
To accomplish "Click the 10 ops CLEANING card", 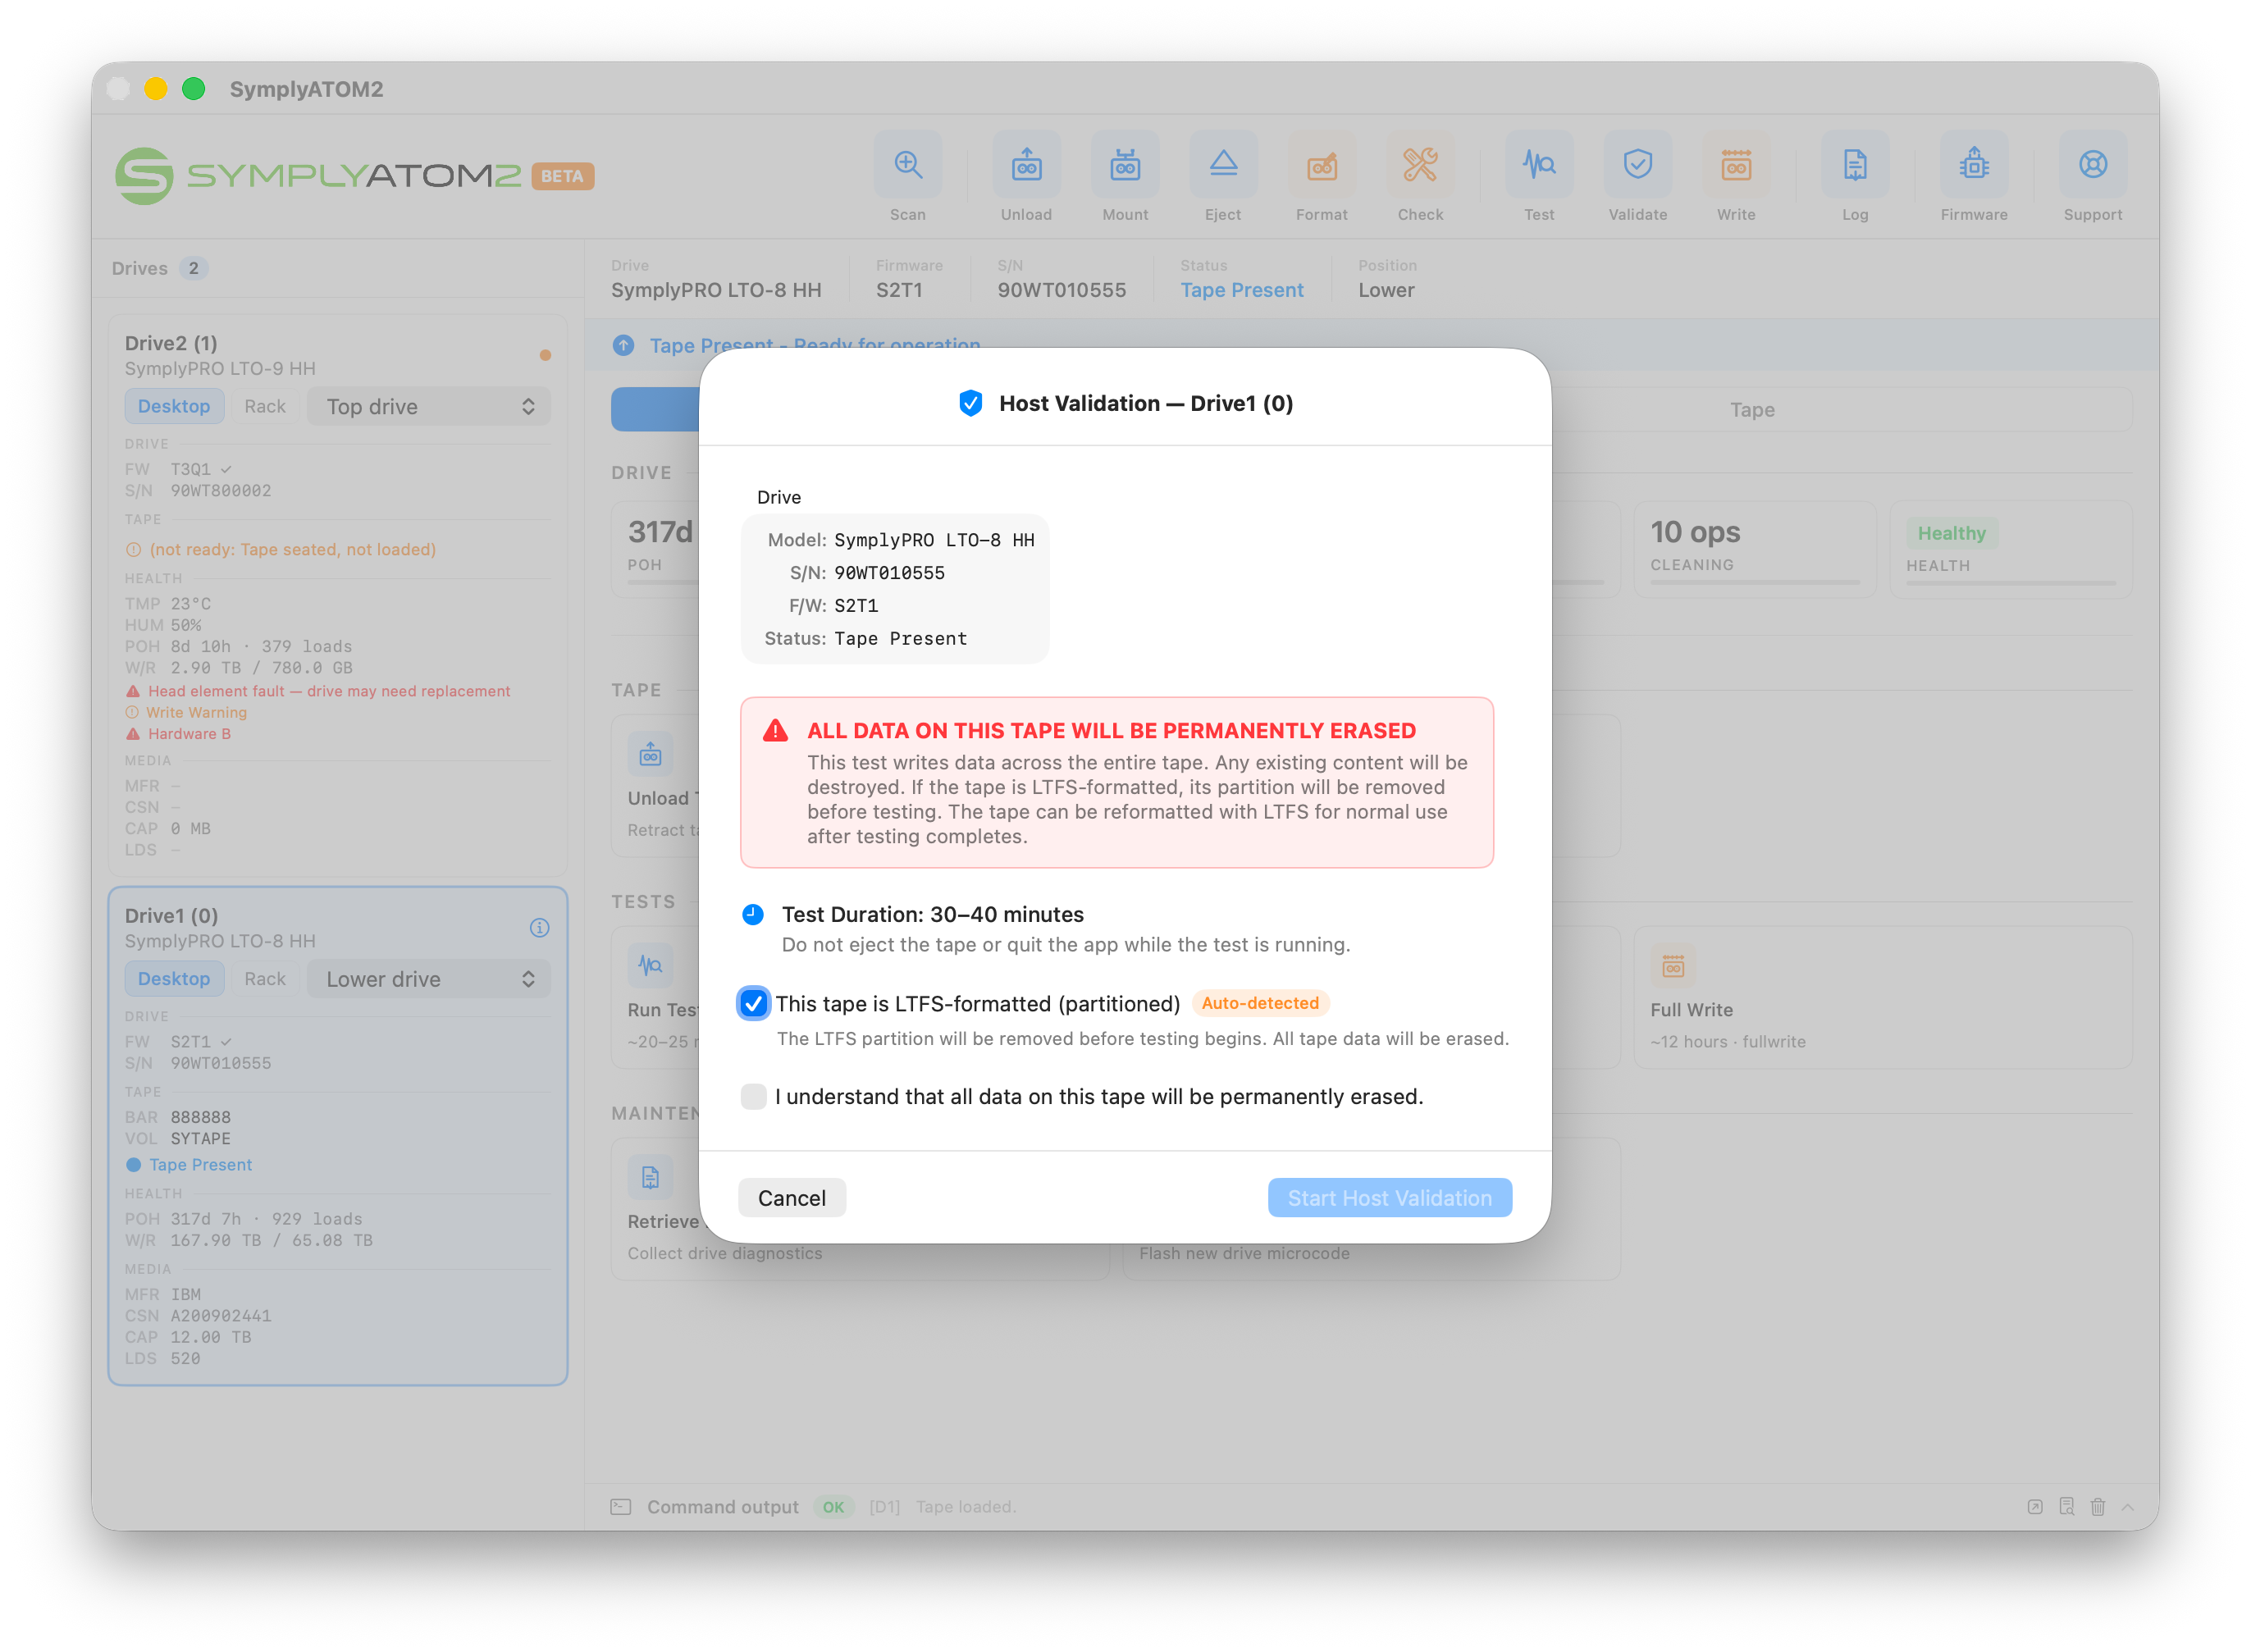I will click(x=1755, y=549).
